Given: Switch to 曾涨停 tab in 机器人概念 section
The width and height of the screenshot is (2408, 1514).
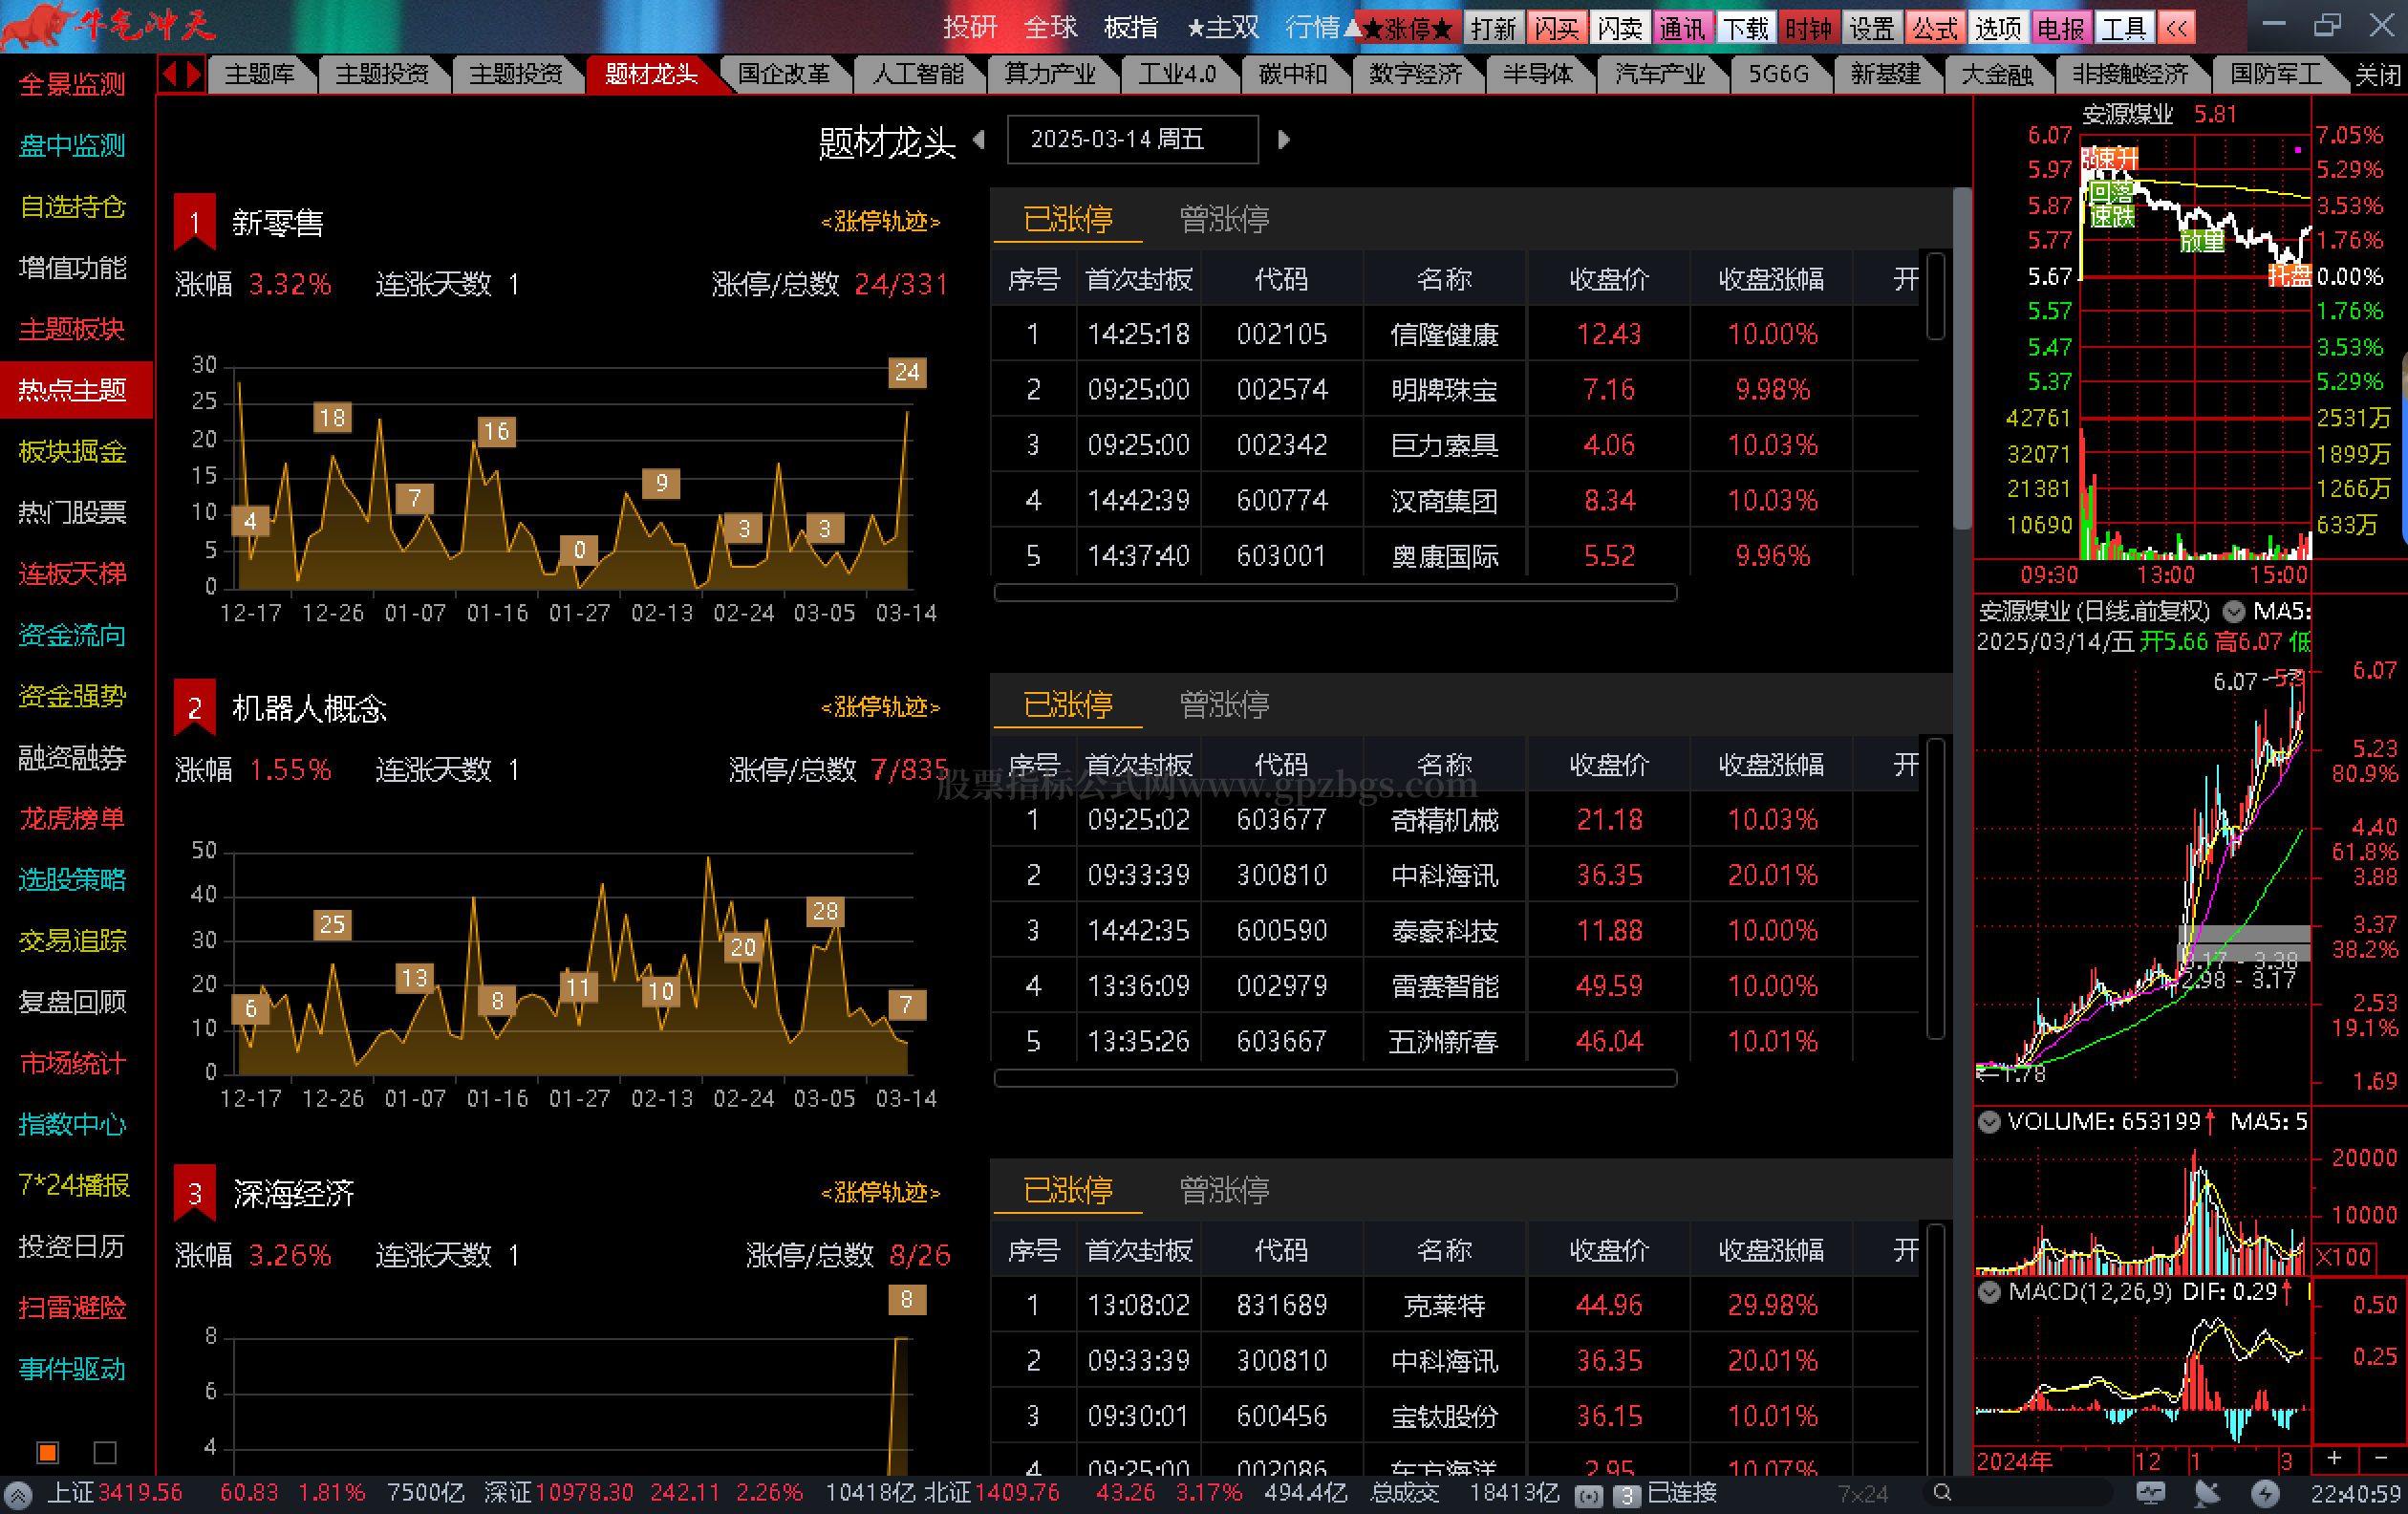Looking at the screenshot, I should tap(1225, 705).
